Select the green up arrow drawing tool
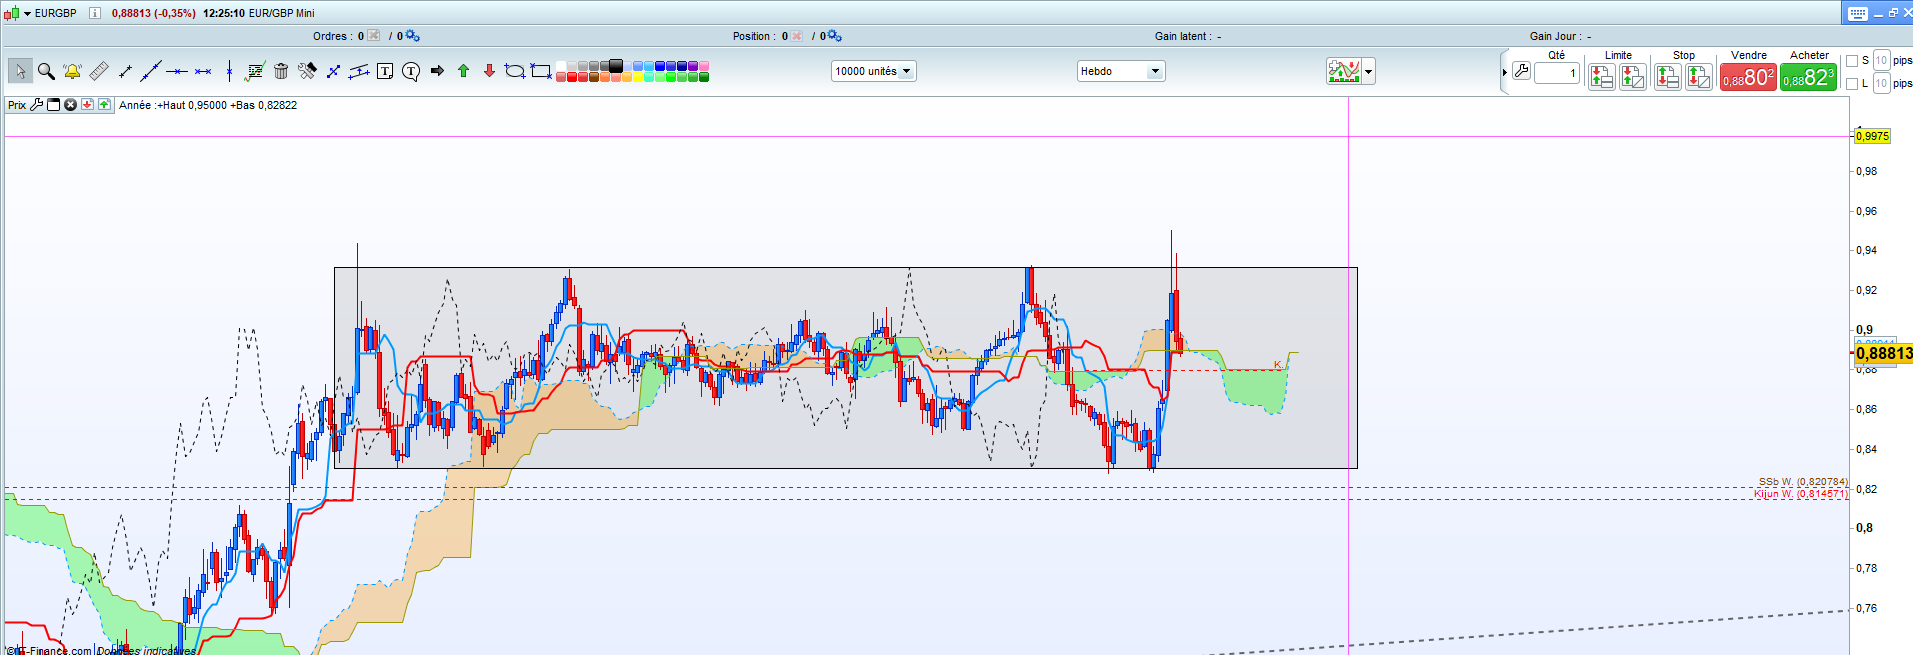This screenshot has width=1913, height=655. [x=463, y=71]
